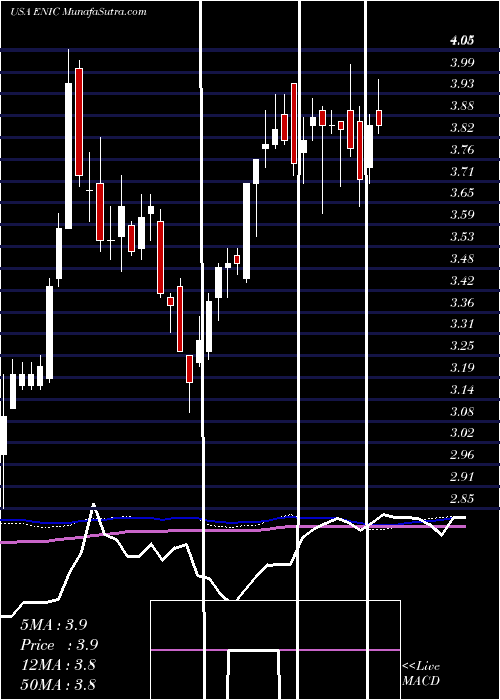
Task: Click the 5MA : 3.9 readout
Action: click(x=54, y=625)
